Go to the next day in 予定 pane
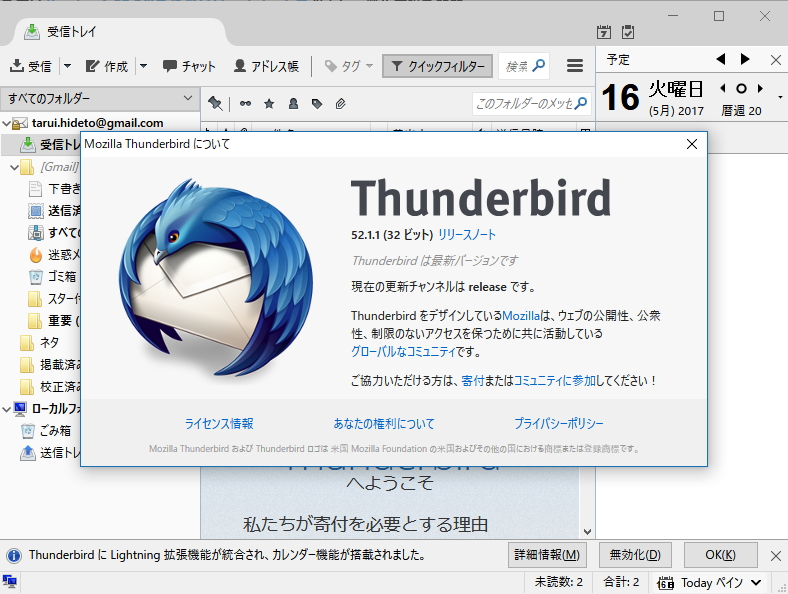788x594 pixels. (745, 59)
